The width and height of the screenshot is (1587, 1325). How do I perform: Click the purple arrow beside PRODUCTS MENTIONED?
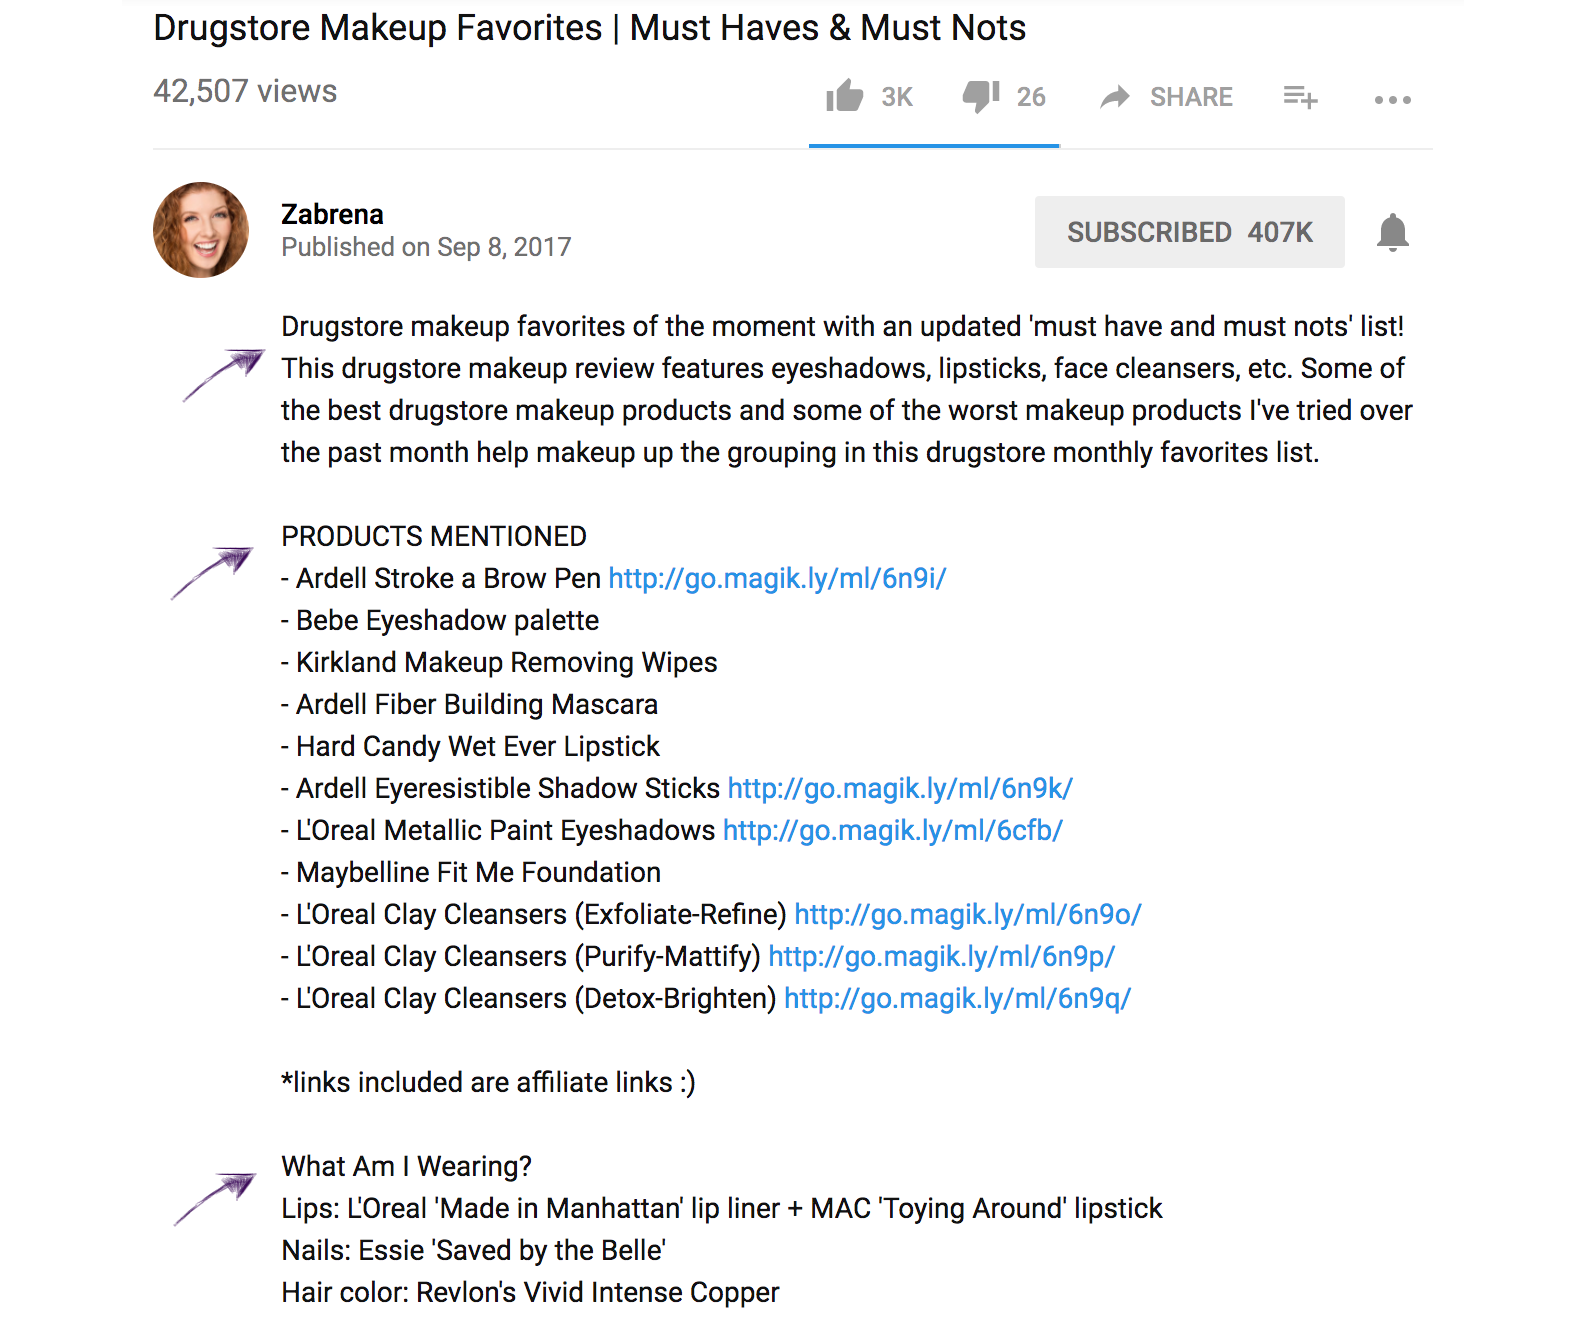tap(212, 573)
